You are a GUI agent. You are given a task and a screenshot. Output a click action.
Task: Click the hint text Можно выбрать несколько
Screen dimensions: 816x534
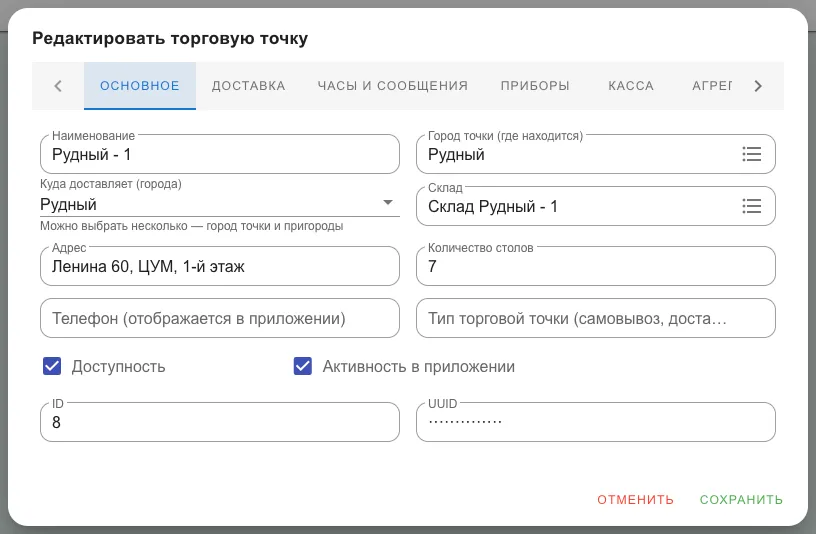(x=192, y=226)
